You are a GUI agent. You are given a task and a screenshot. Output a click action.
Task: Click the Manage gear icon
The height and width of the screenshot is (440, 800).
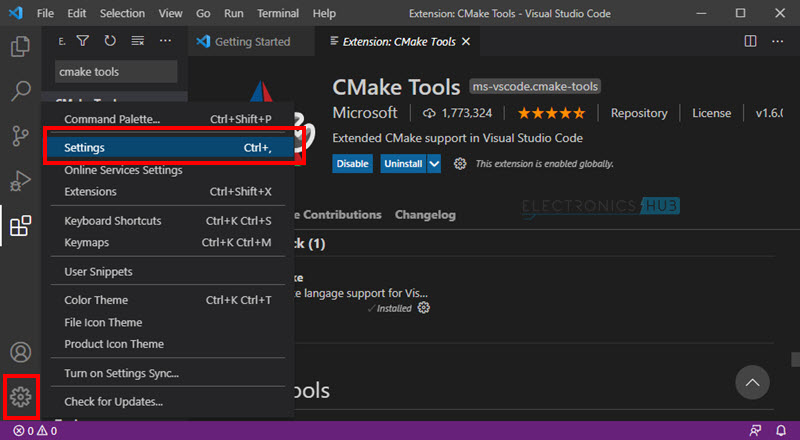20,397
